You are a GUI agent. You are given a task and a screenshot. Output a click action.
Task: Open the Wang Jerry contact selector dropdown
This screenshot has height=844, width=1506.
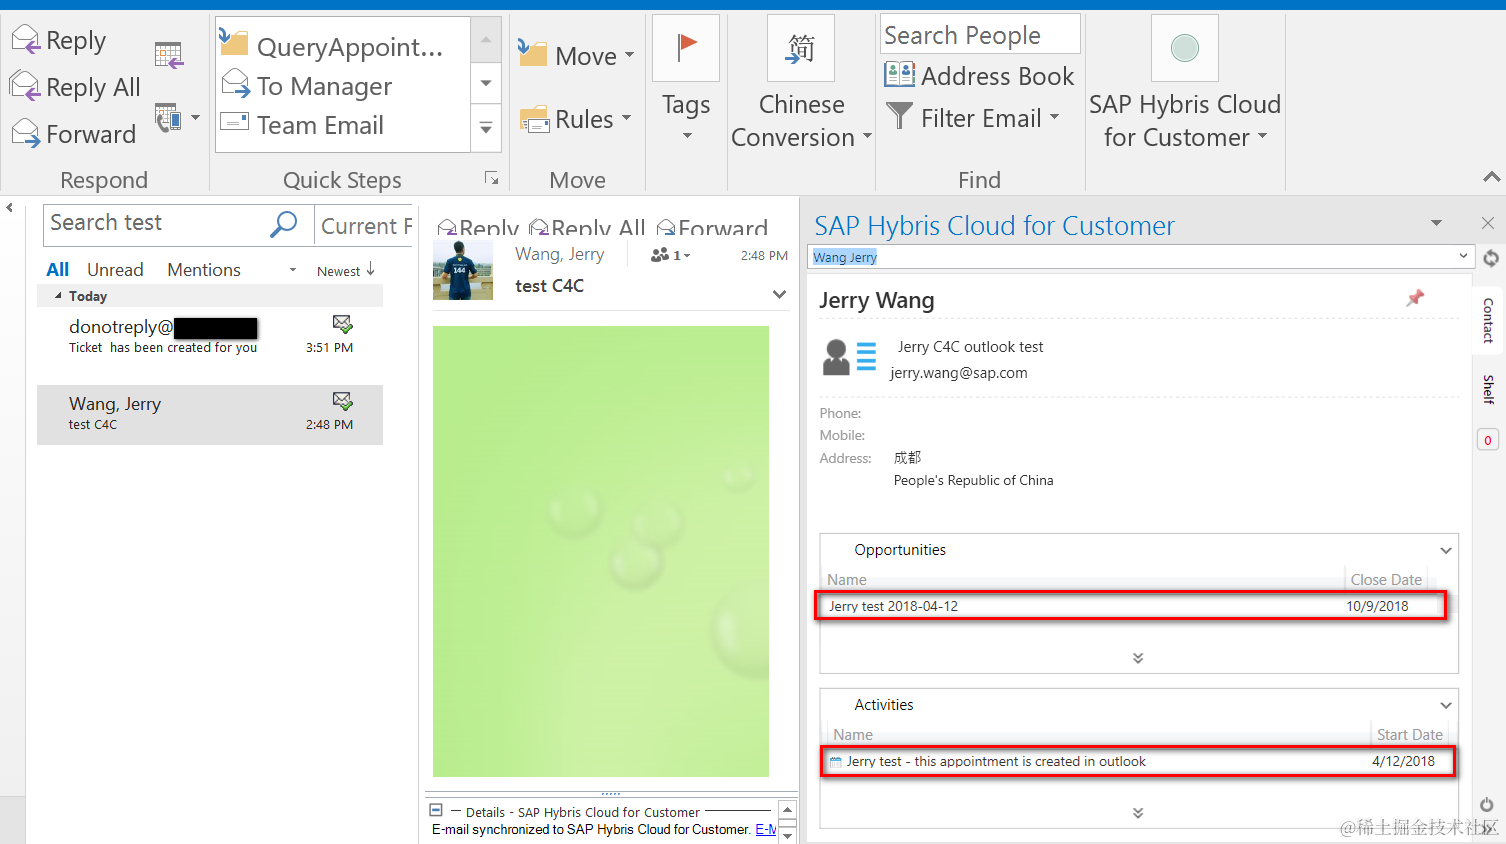(1463, 256)
